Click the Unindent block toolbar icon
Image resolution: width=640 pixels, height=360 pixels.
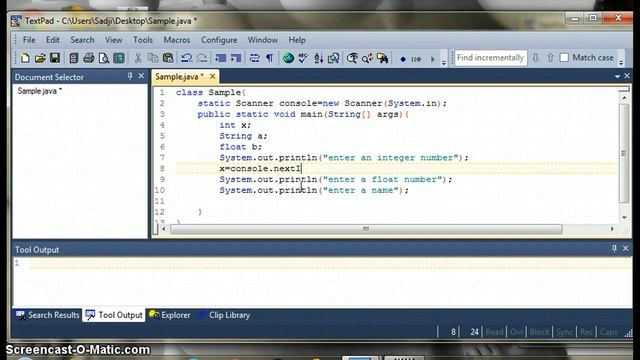pos(236,58)
